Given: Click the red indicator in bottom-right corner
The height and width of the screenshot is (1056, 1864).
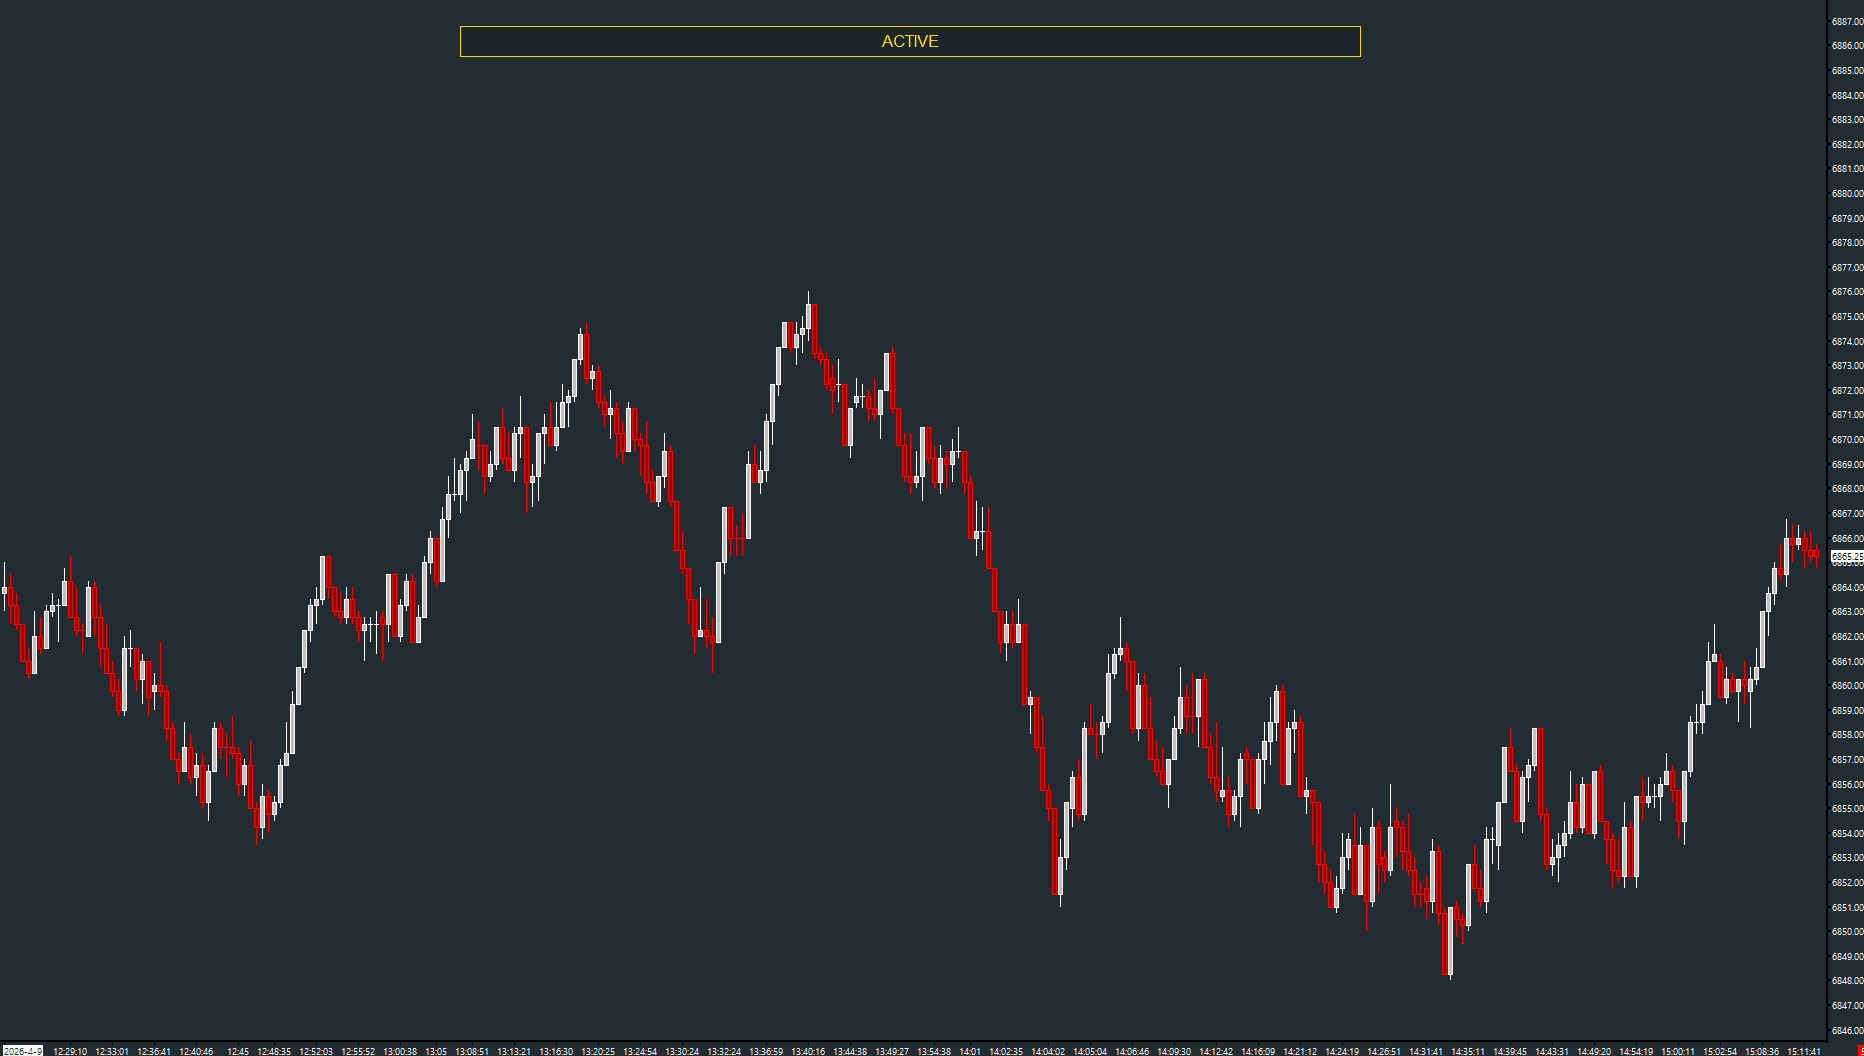Looking at the screenshot, I should coord(1860,1050).
